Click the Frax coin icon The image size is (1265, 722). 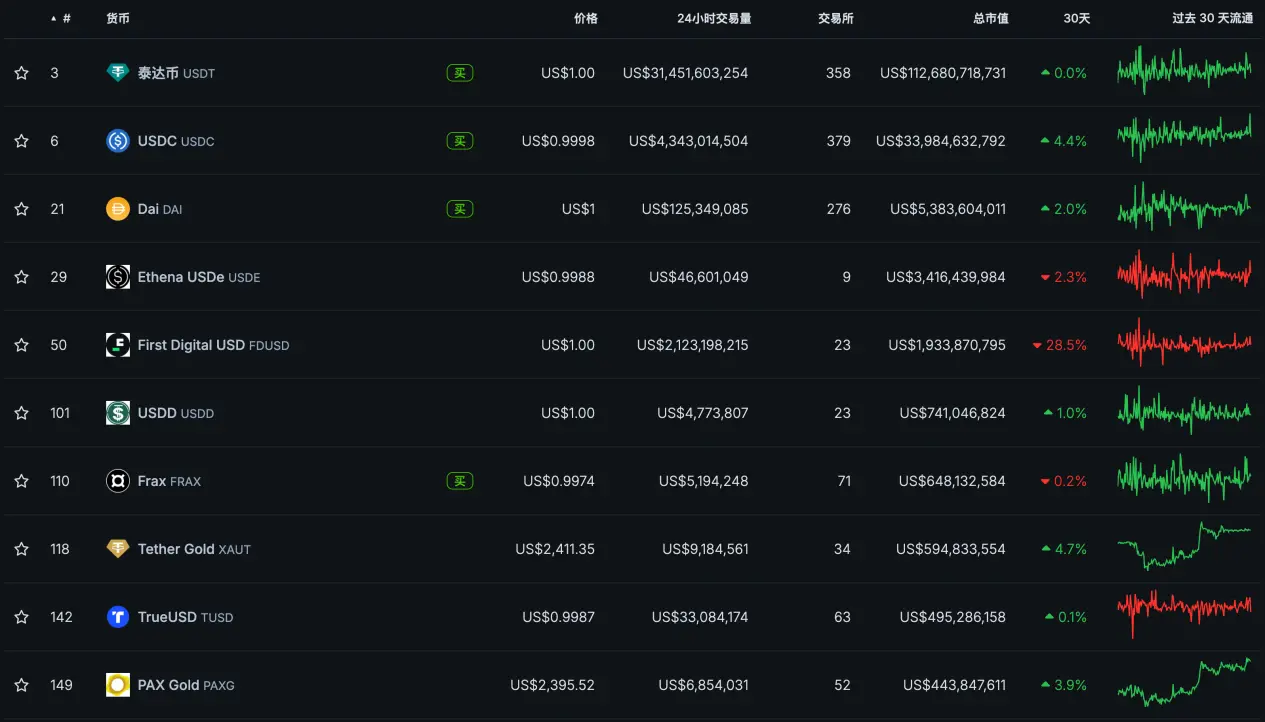(x=118, y=481)
